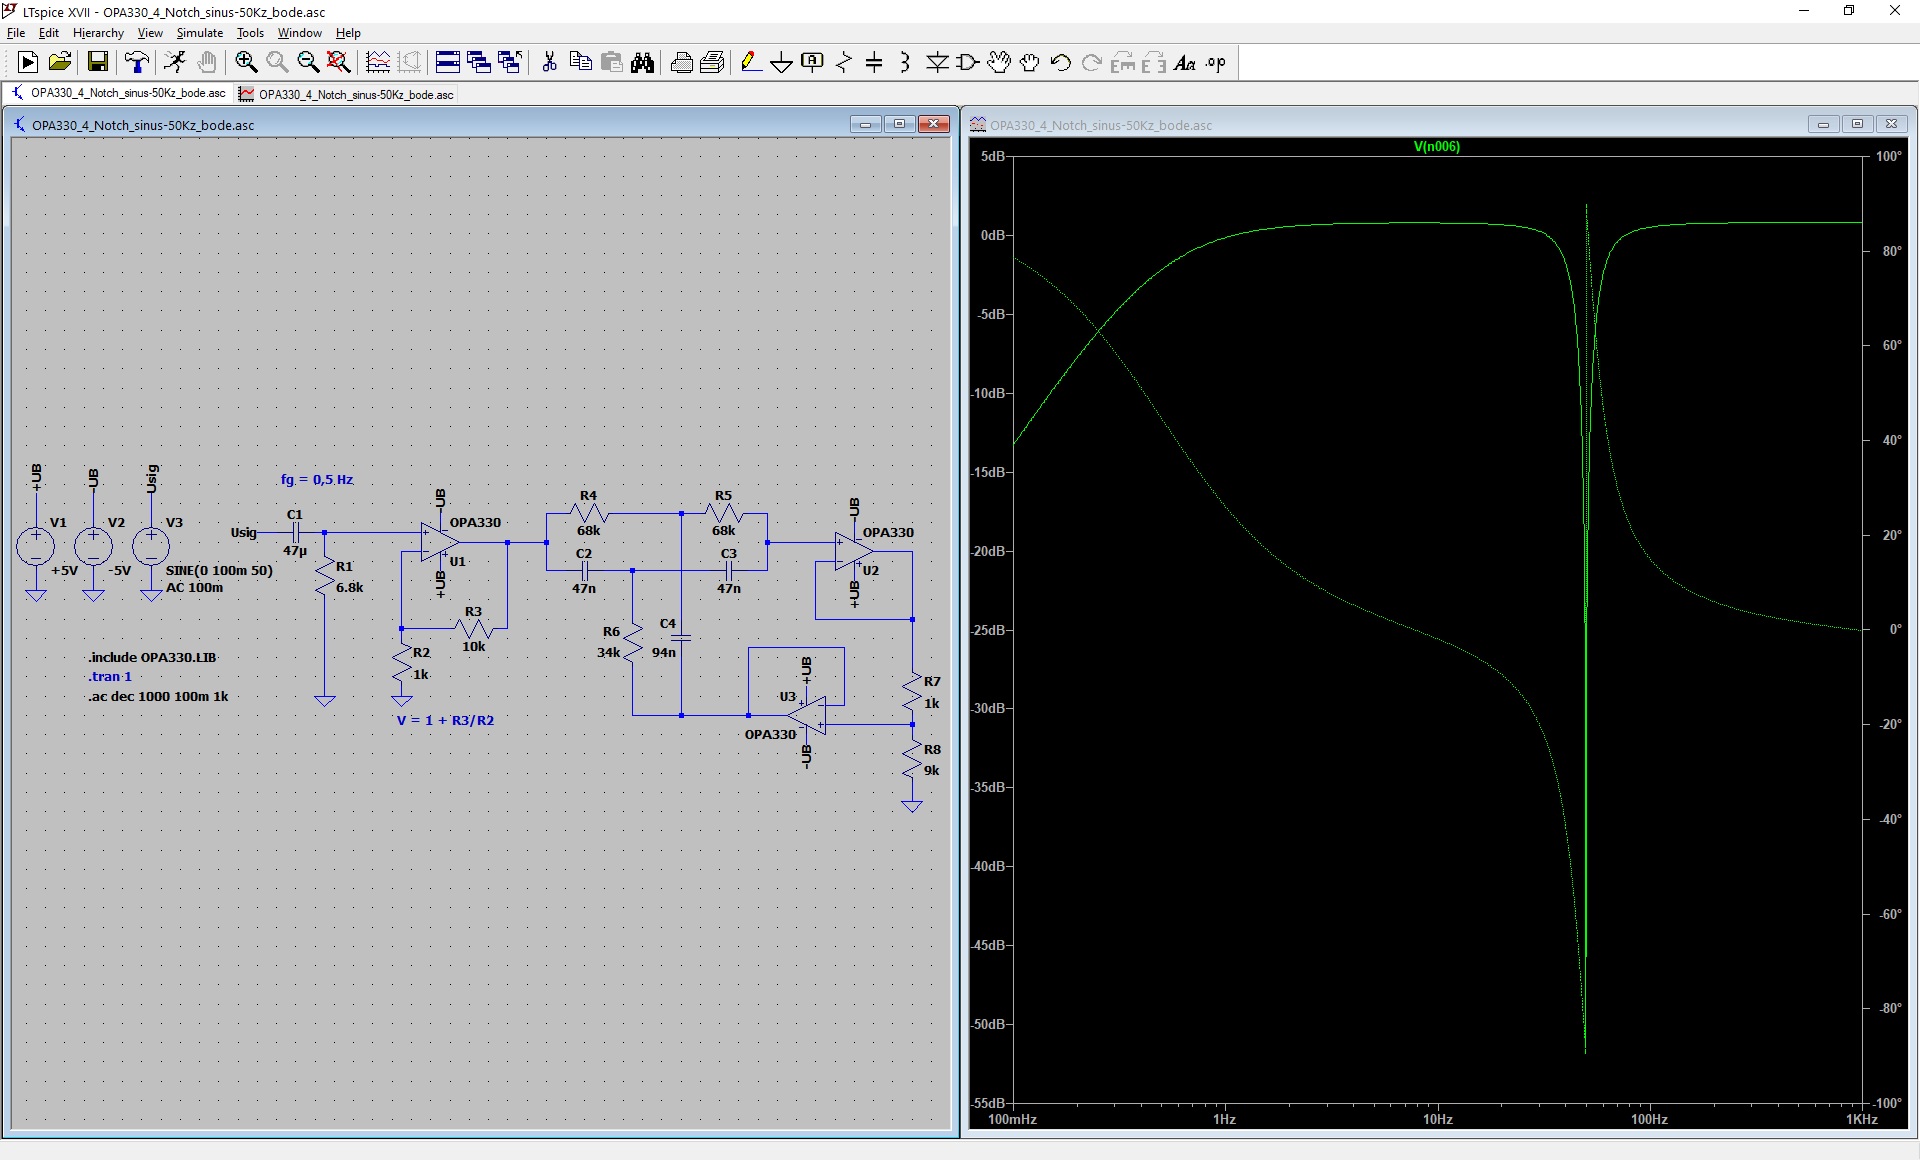Click the Redo arrow icon

tap(1092, 63)
